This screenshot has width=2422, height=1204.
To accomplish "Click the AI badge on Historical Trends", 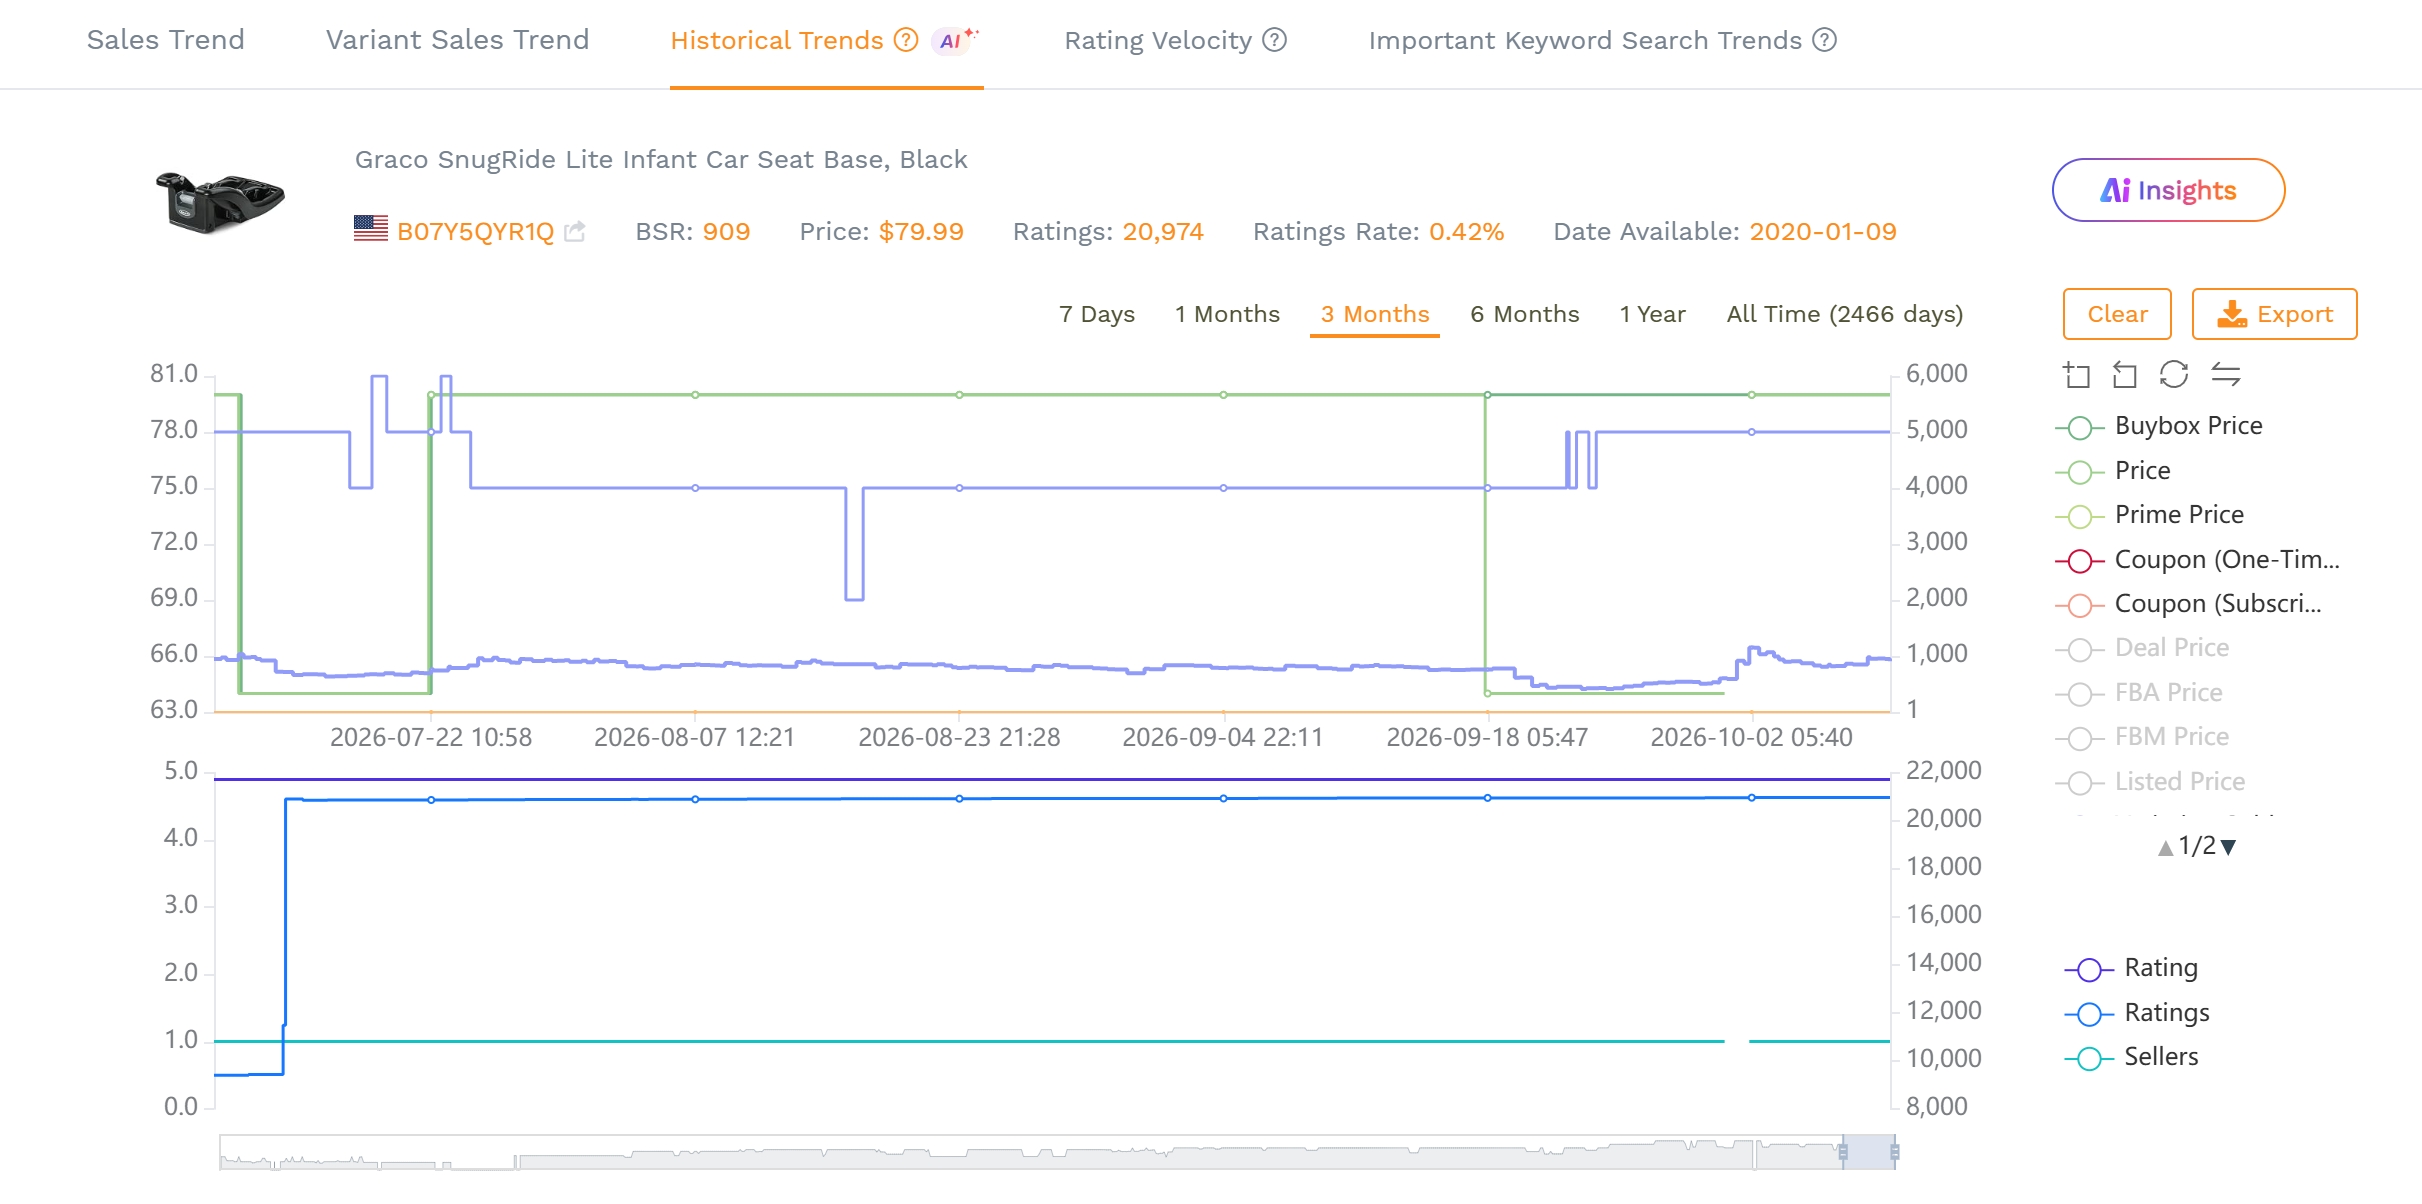I will [x=956, y=40].
